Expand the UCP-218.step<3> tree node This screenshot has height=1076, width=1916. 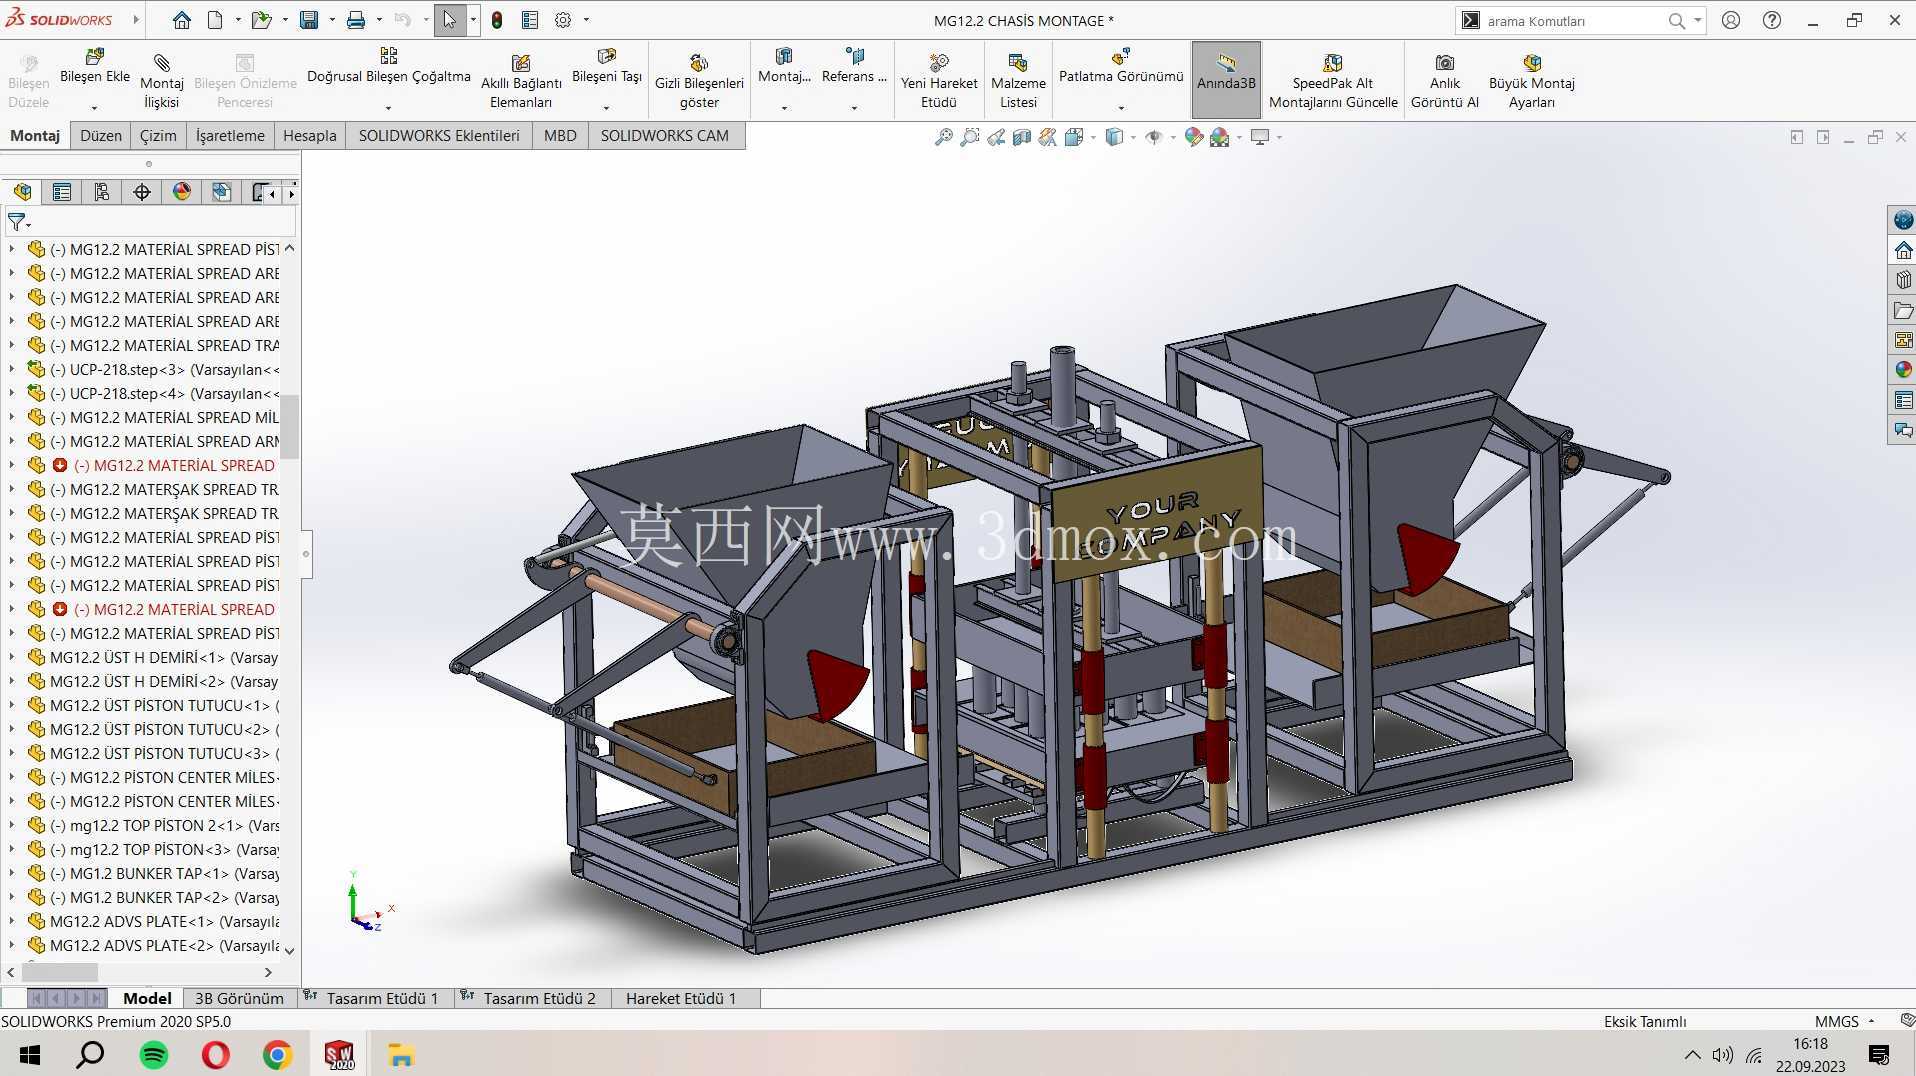pos(11,369)
